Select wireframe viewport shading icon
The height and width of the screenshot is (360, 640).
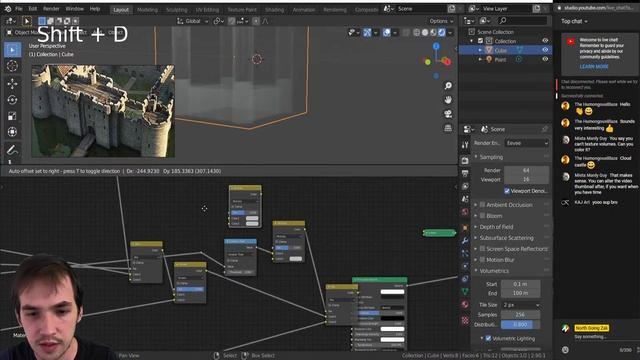(416, 32)
